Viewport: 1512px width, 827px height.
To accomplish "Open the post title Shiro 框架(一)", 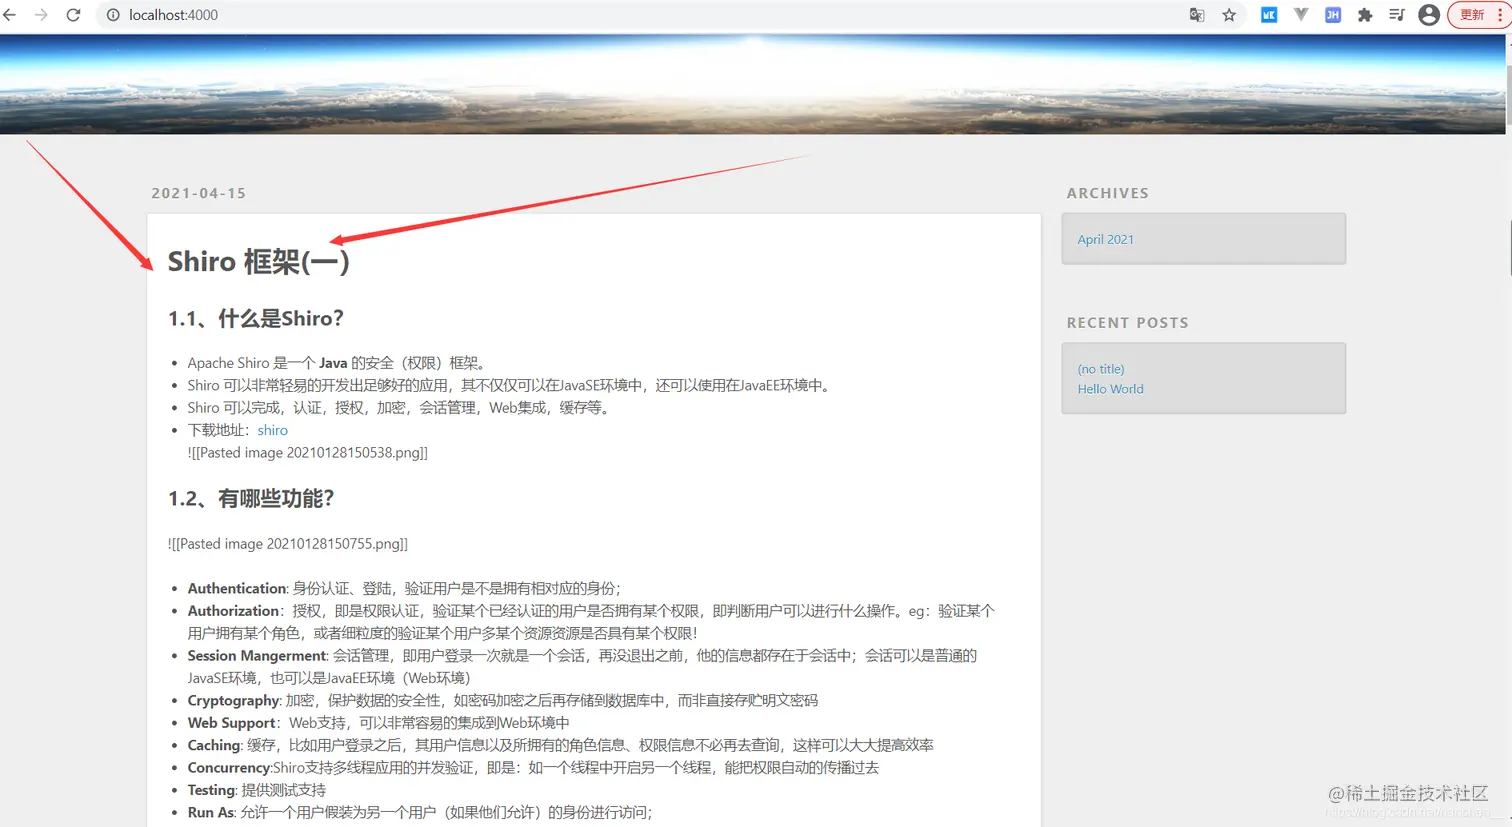I will click(x=258, y=262).
